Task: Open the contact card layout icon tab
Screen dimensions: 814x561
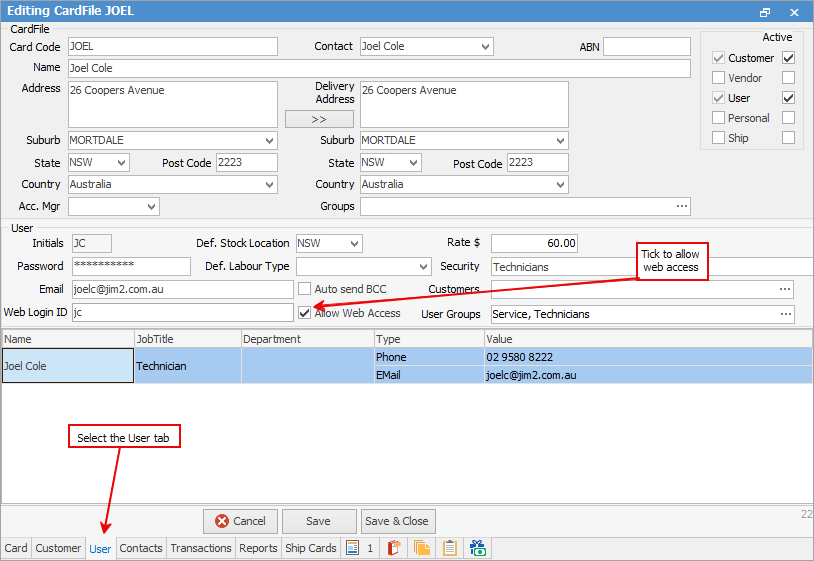Action: pos(352,548)
